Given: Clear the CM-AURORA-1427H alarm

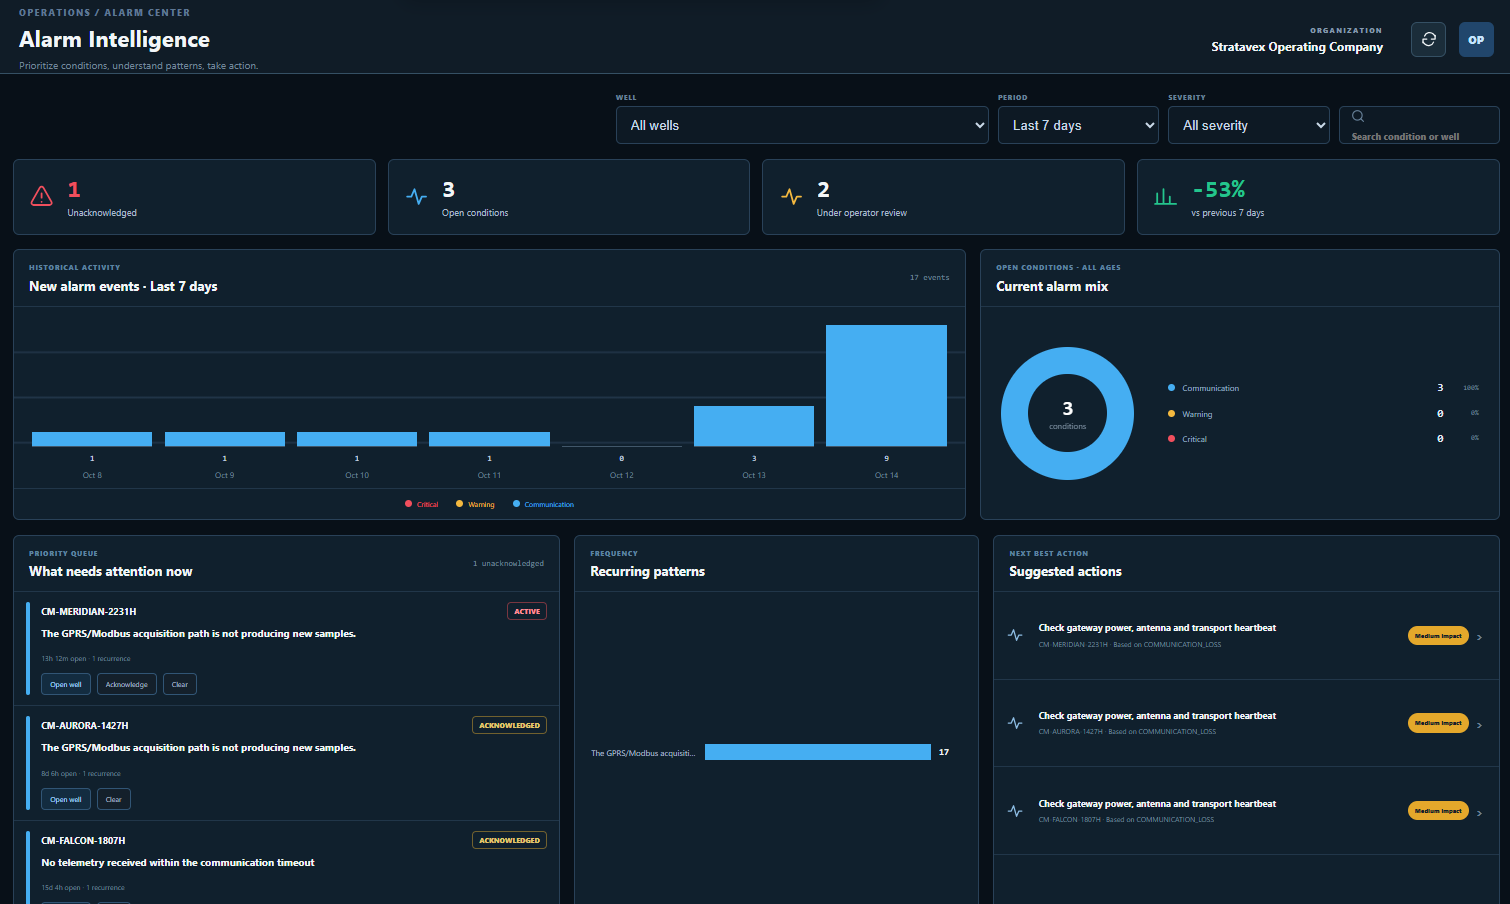Looking at the screenshot, I should 114,799.
